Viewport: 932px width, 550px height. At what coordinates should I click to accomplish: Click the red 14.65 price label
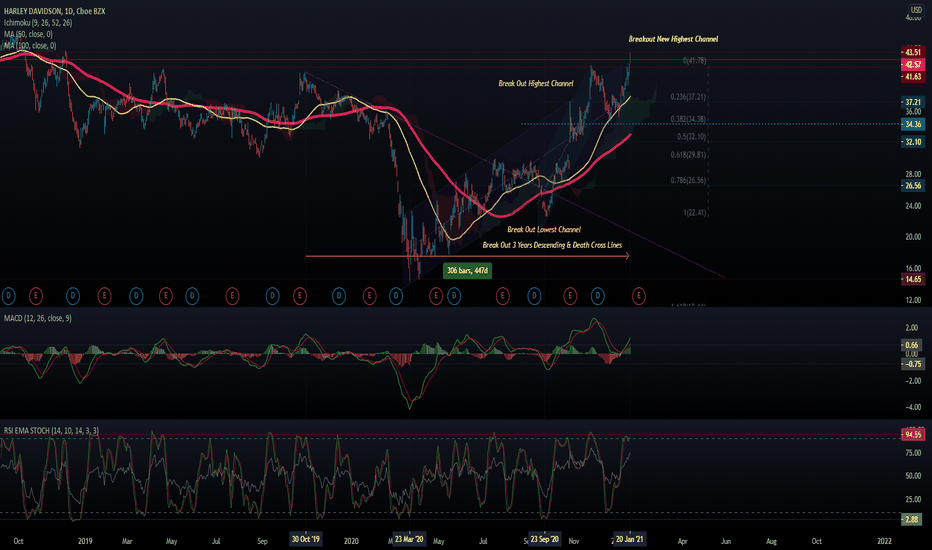coord(912,279)
